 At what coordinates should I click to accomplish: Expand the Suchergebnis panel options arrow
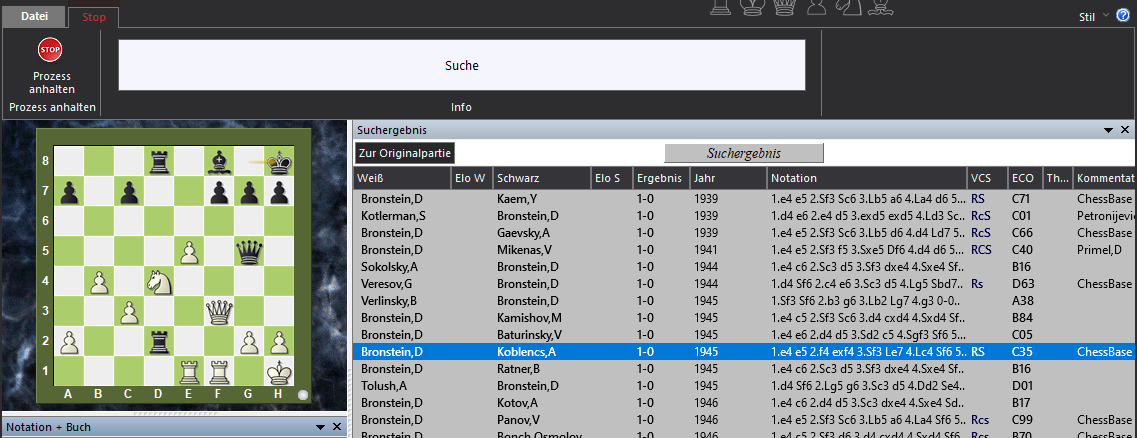(x=1108, y=130)
